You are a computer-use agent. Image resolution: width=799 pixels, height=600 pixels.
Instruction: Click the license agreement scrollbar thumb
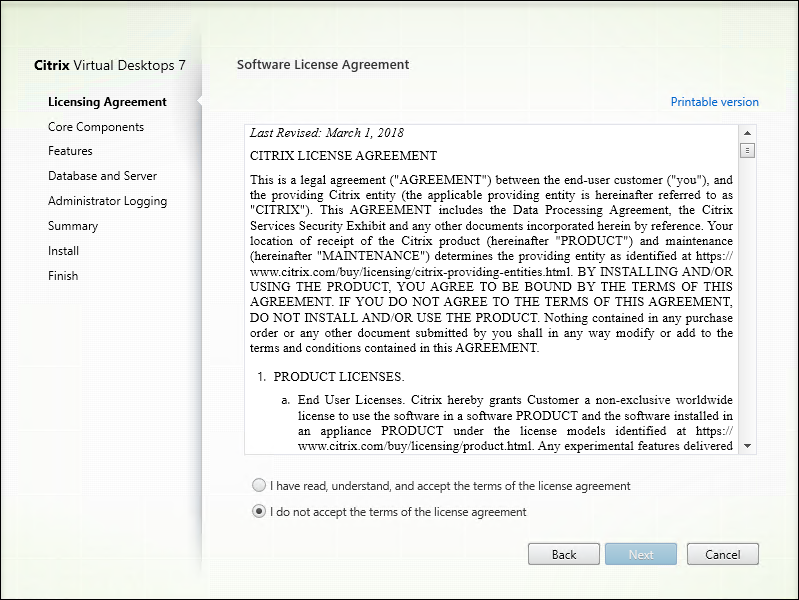pos(747,151)
